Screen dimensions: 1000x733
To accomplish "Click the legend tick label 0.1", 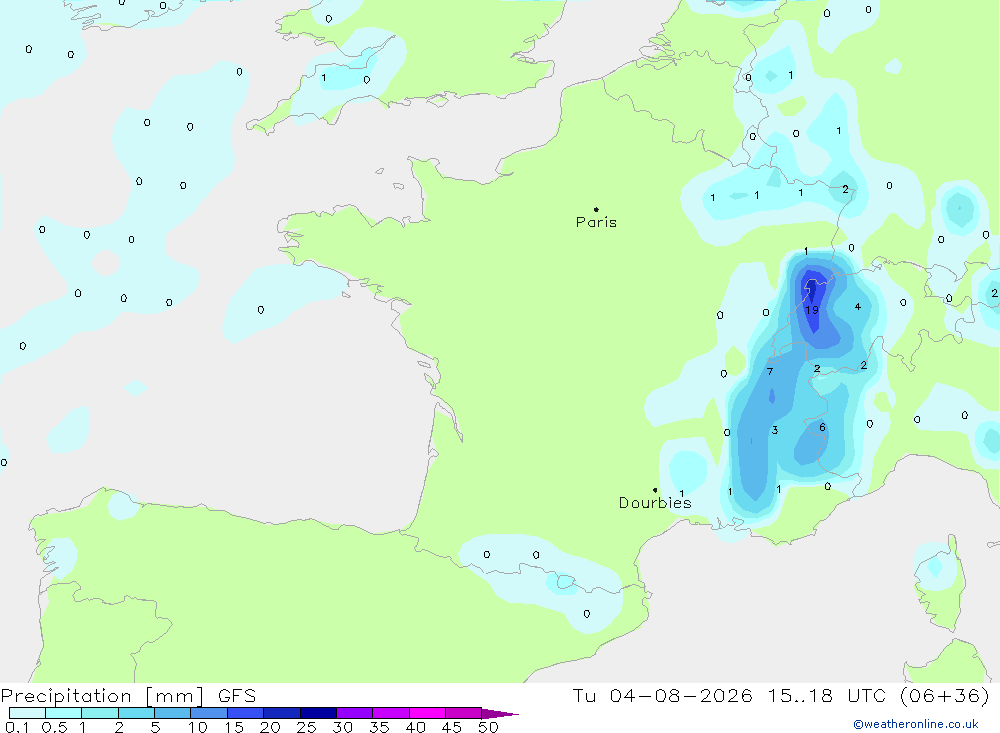I will (x=17, y=727).
